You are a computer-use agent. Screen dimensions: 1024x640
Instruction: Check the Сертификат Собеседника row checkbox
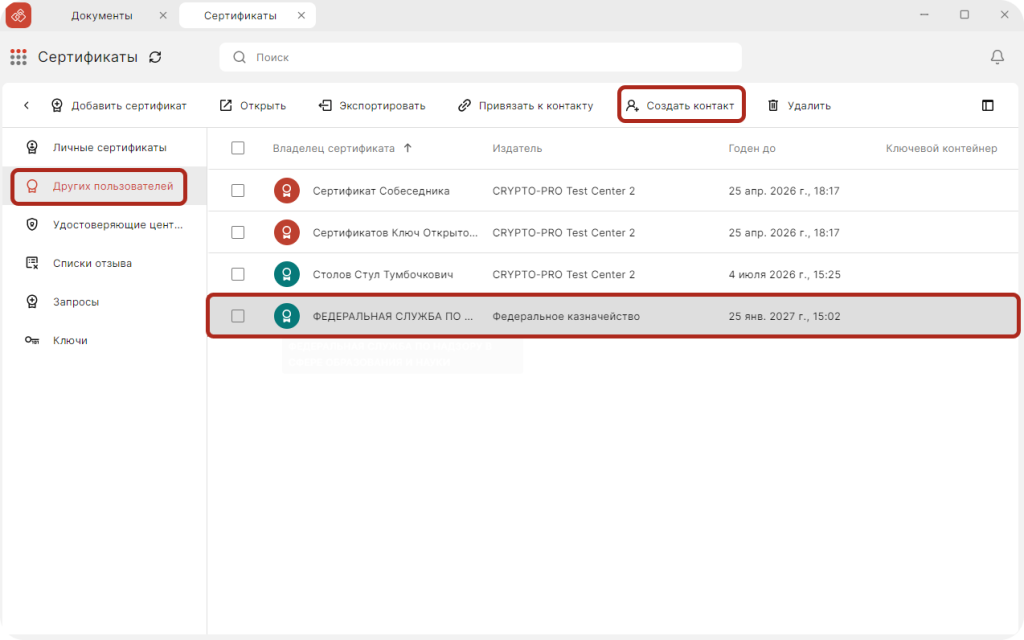tap(238, 191)
